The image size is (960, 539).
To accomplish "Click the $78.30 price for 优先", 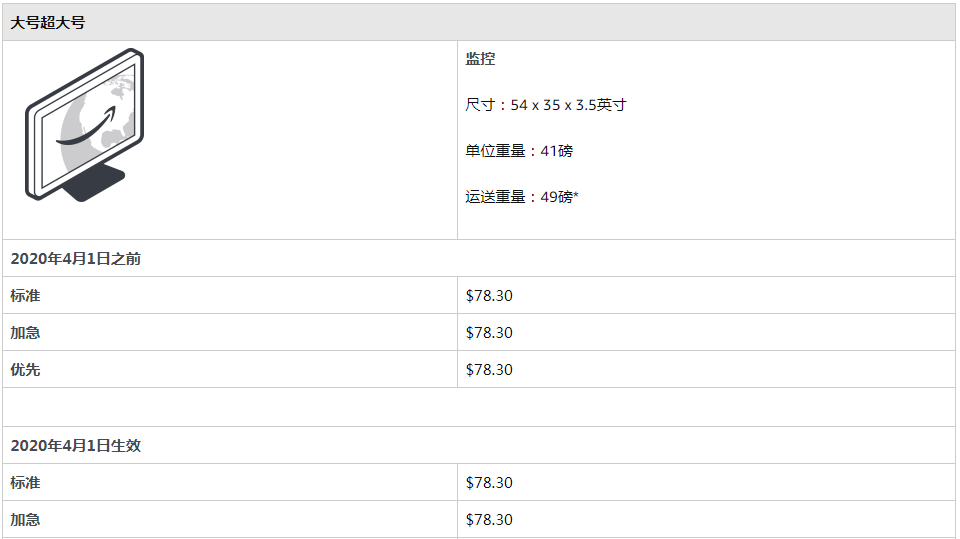I will click(489, 370).
